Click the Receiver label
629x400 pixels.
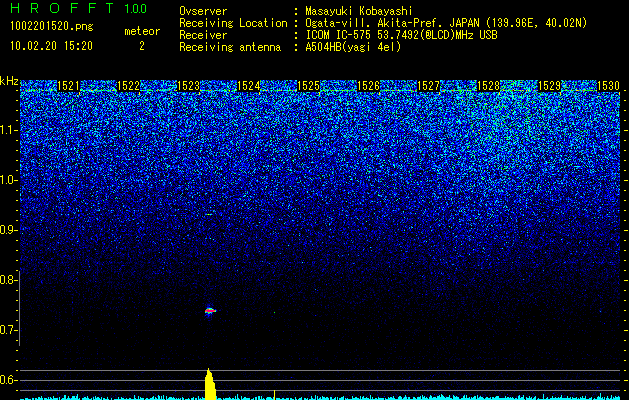point(203,35)
